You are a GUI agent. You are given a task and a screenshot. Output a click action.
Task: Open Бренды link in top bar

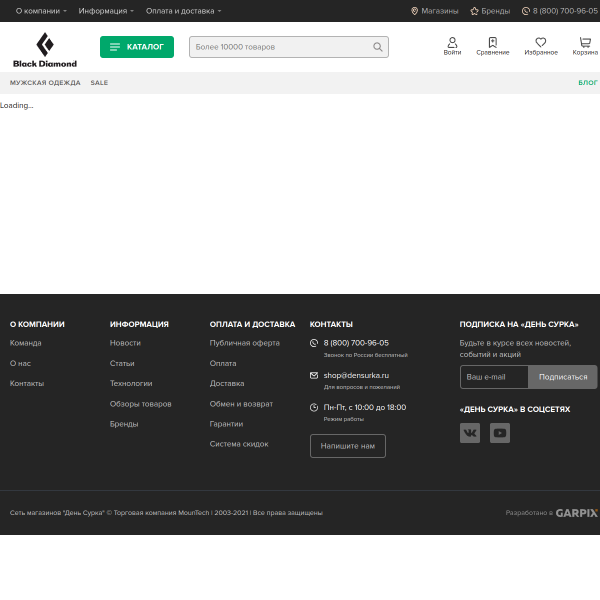[490, 11]
